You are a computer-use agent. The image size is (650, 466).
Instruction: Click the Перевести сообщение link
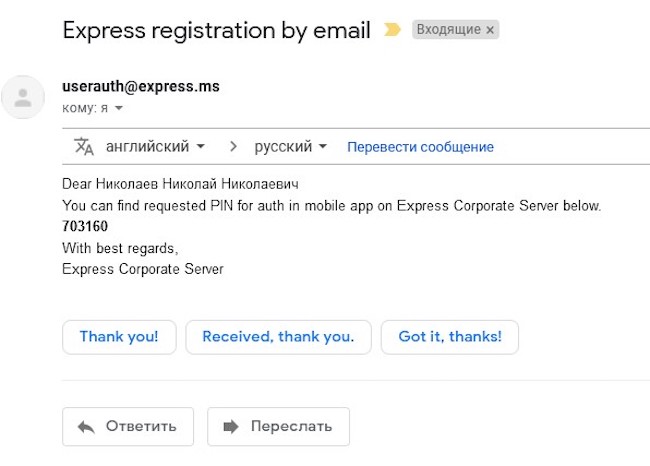coord(420,147)
